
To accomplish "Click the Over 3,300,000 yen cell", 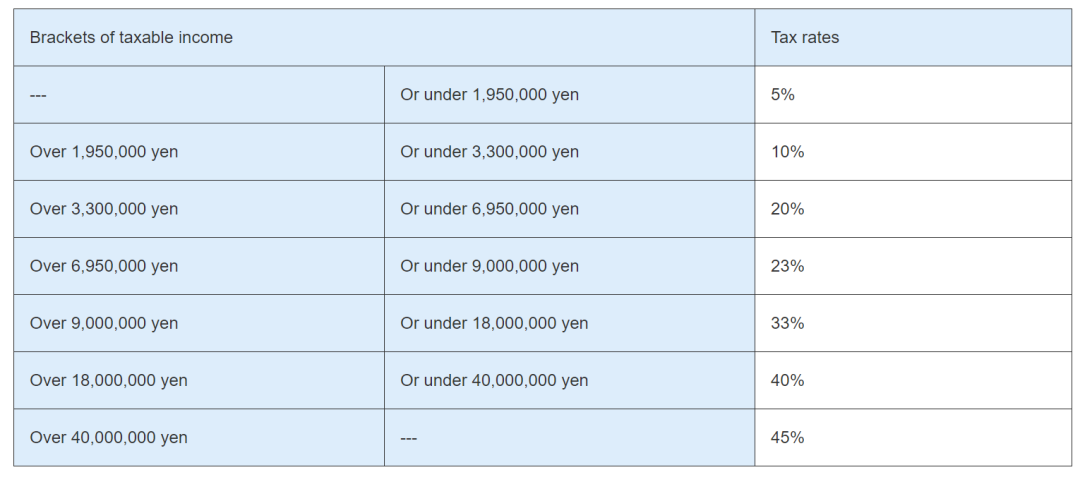I will (199, 209).
